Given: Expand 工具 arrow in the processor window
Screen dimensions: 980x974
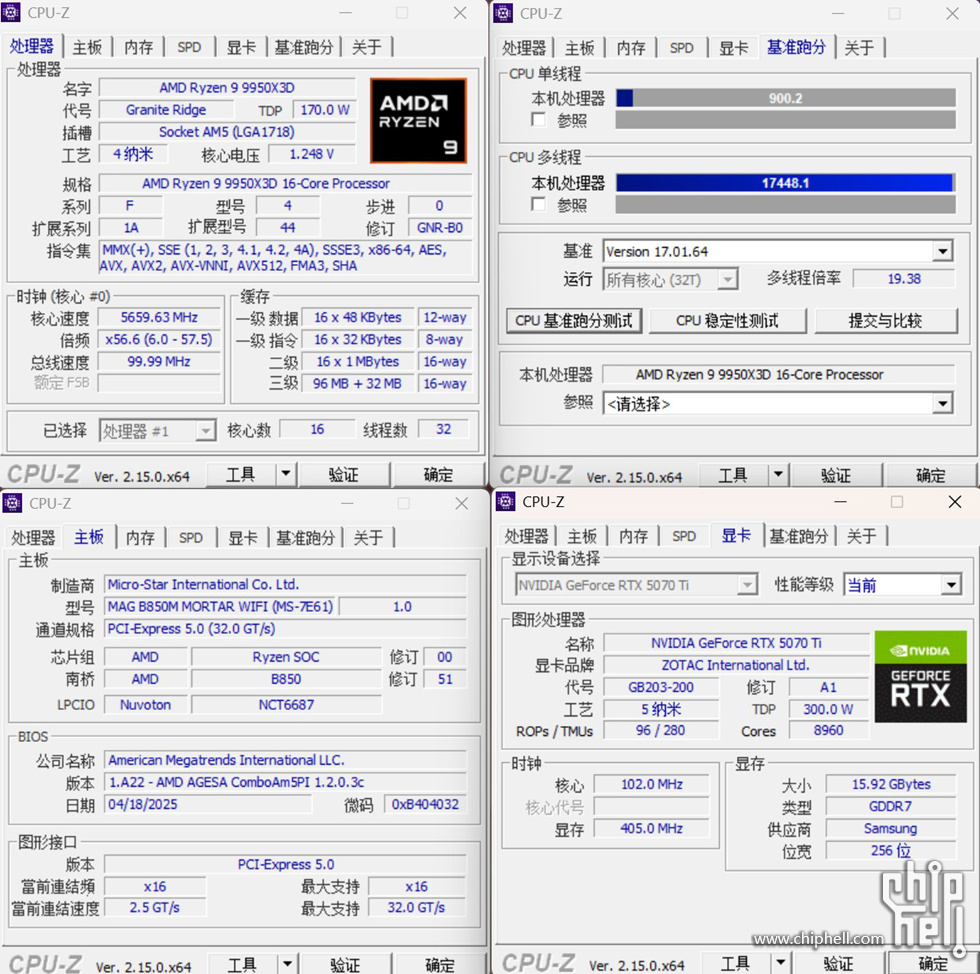Looking at the screenshot, I should click(286, 474).
